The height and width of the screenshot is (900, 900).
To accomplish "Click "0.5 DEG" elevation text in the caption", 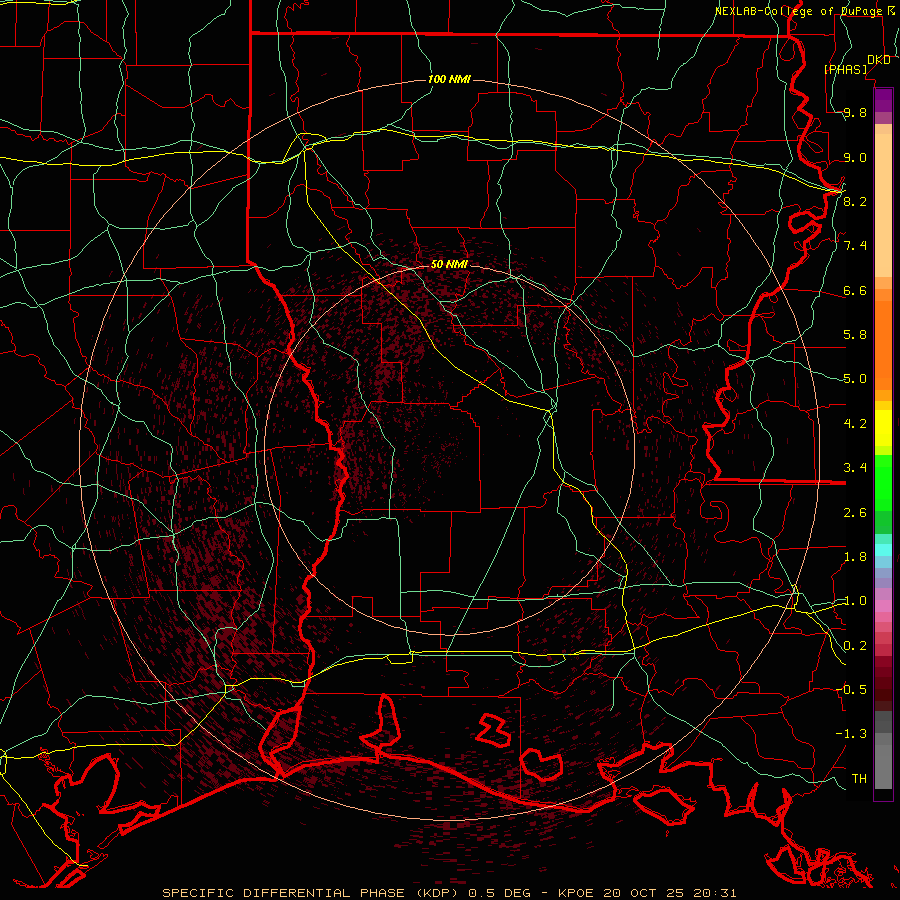I will [x=497, y=893].
